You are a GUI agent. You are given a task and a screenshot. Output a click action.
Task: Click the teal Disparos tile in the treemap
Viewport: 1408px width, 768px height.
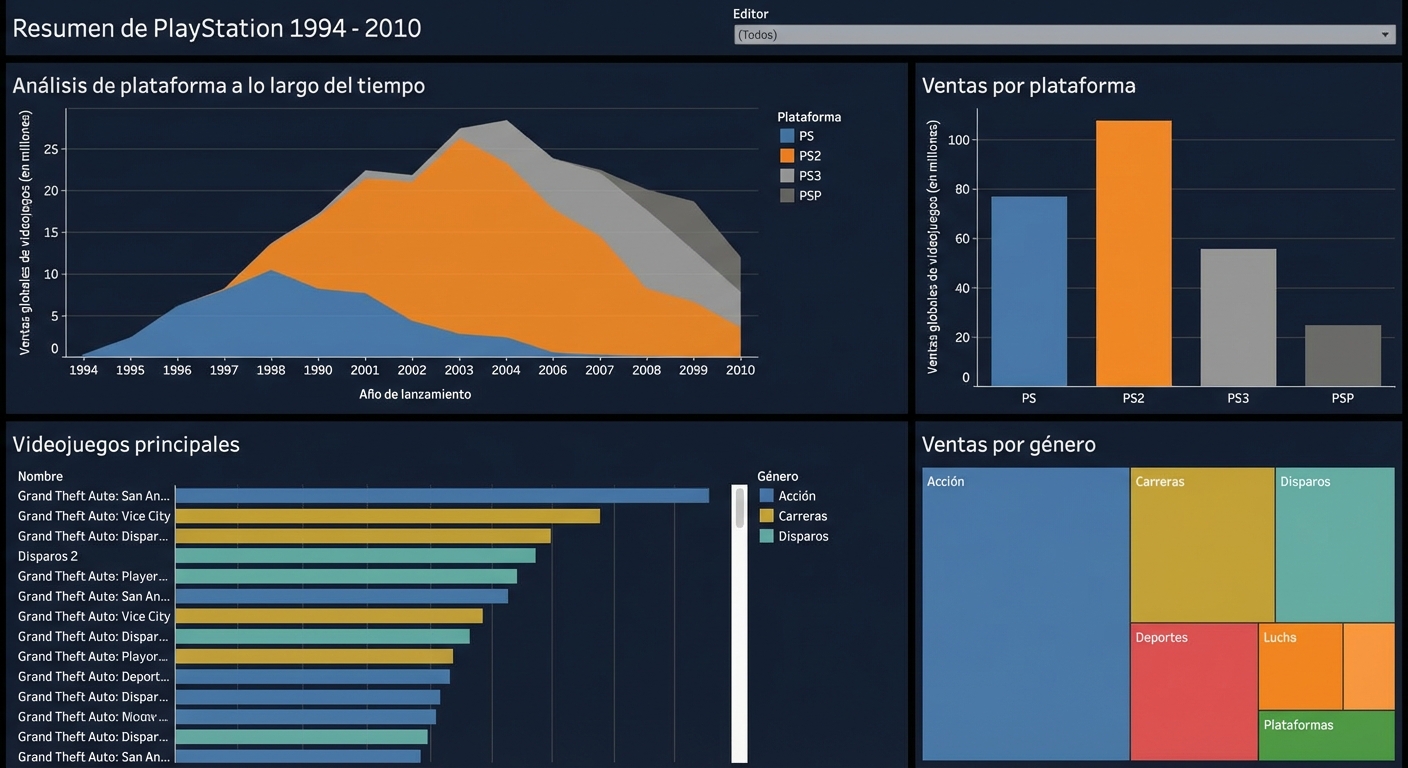[x=1335, y=545]
